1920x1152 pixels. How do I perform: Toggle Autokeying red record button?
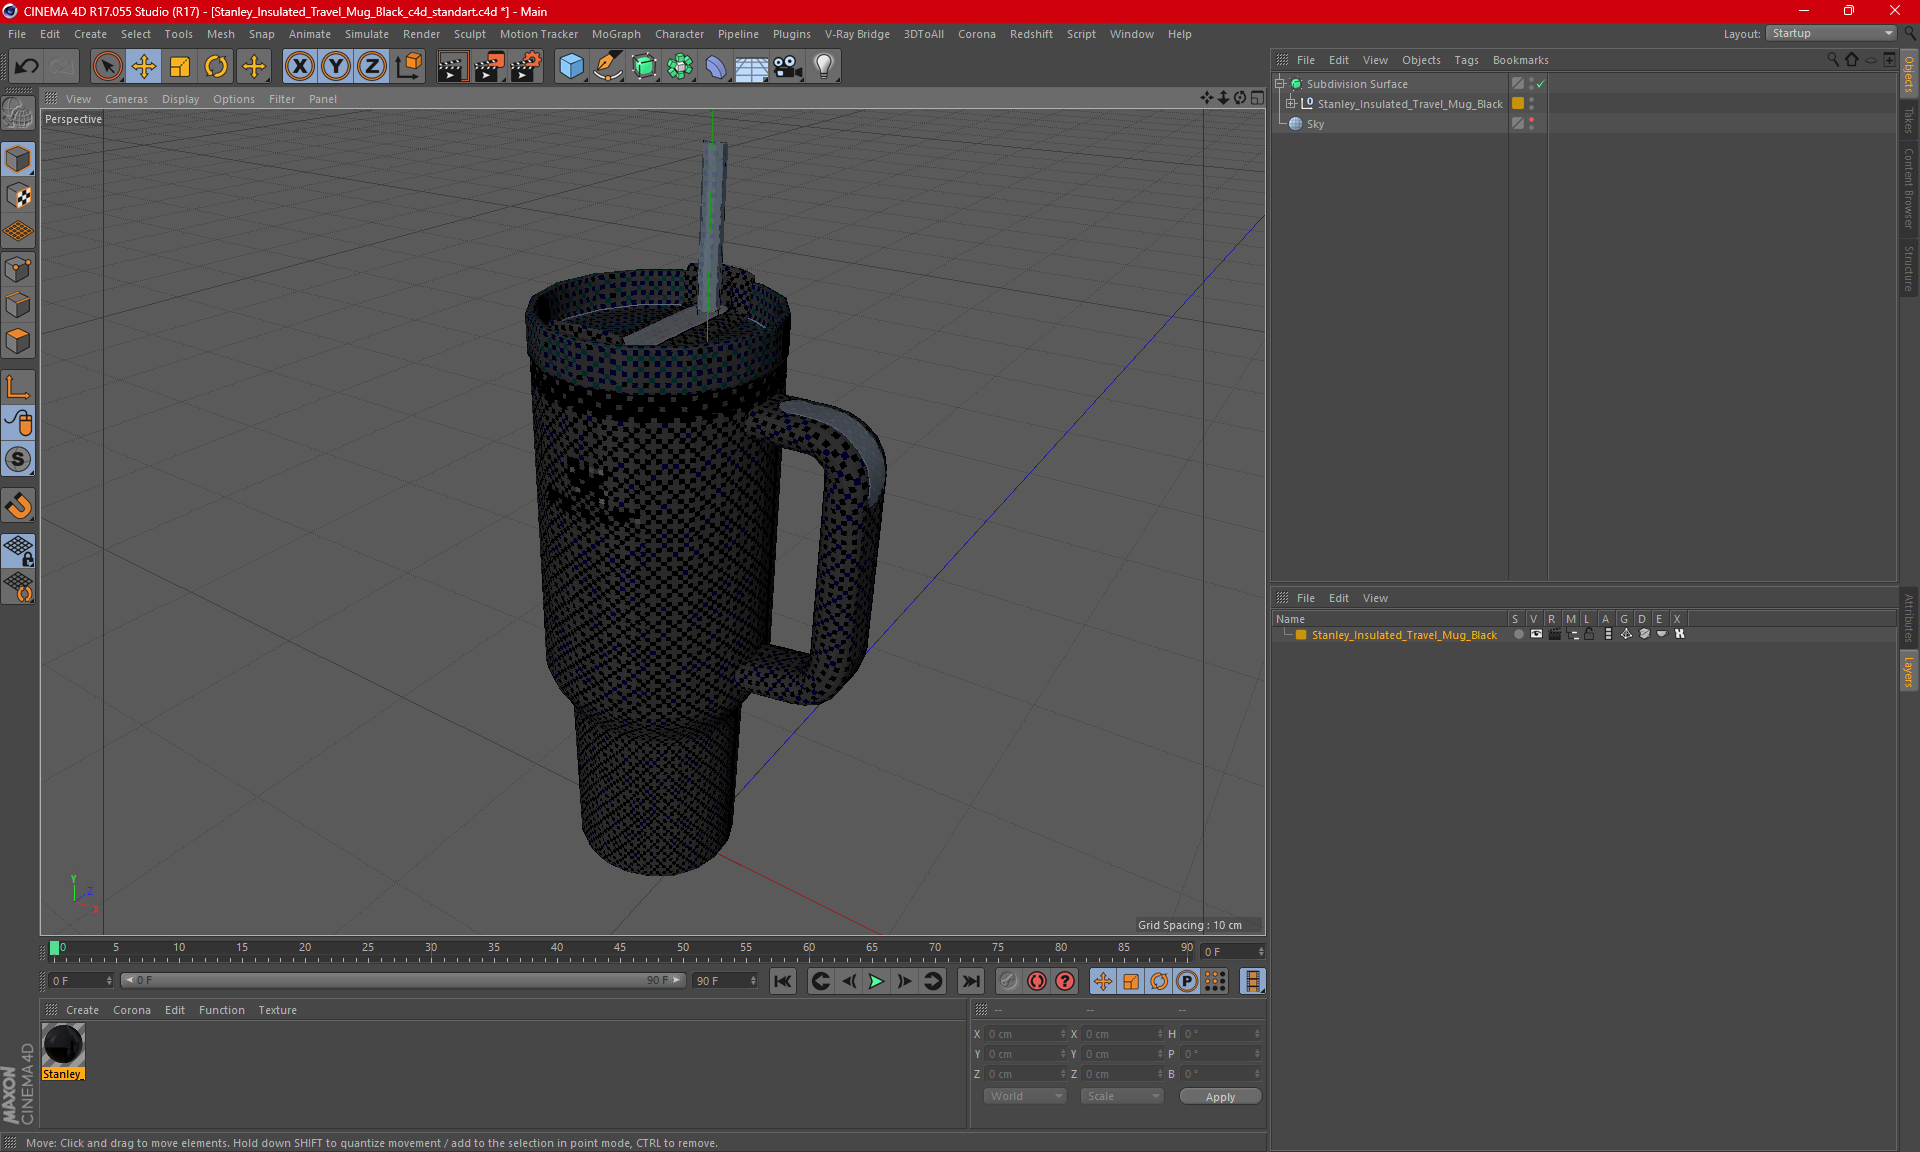coord(1037,981)
